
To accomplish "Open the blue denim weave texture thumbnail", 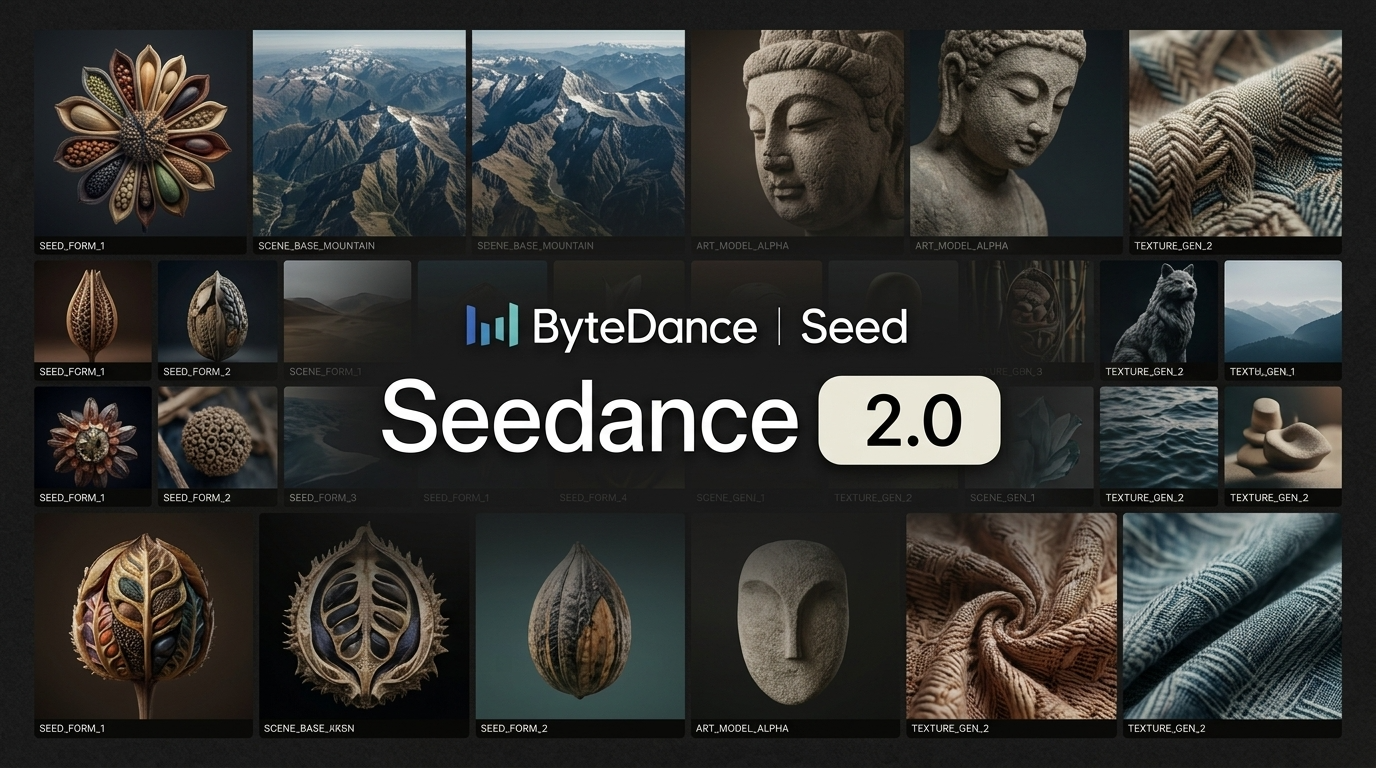I will 1232,616.
